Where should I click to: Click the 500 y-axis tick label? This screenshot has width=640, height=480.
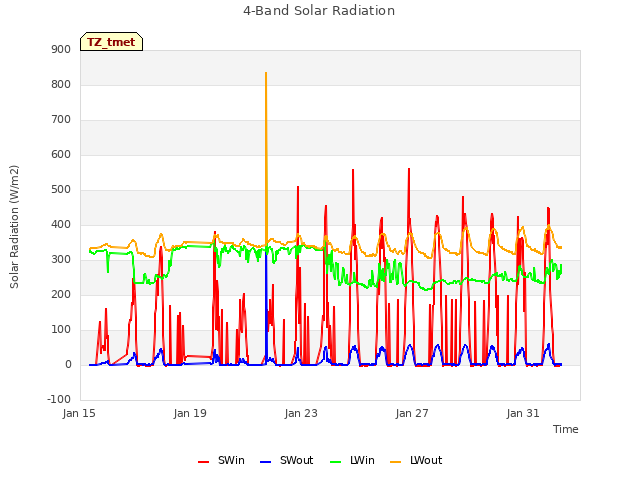pos(61,190)
